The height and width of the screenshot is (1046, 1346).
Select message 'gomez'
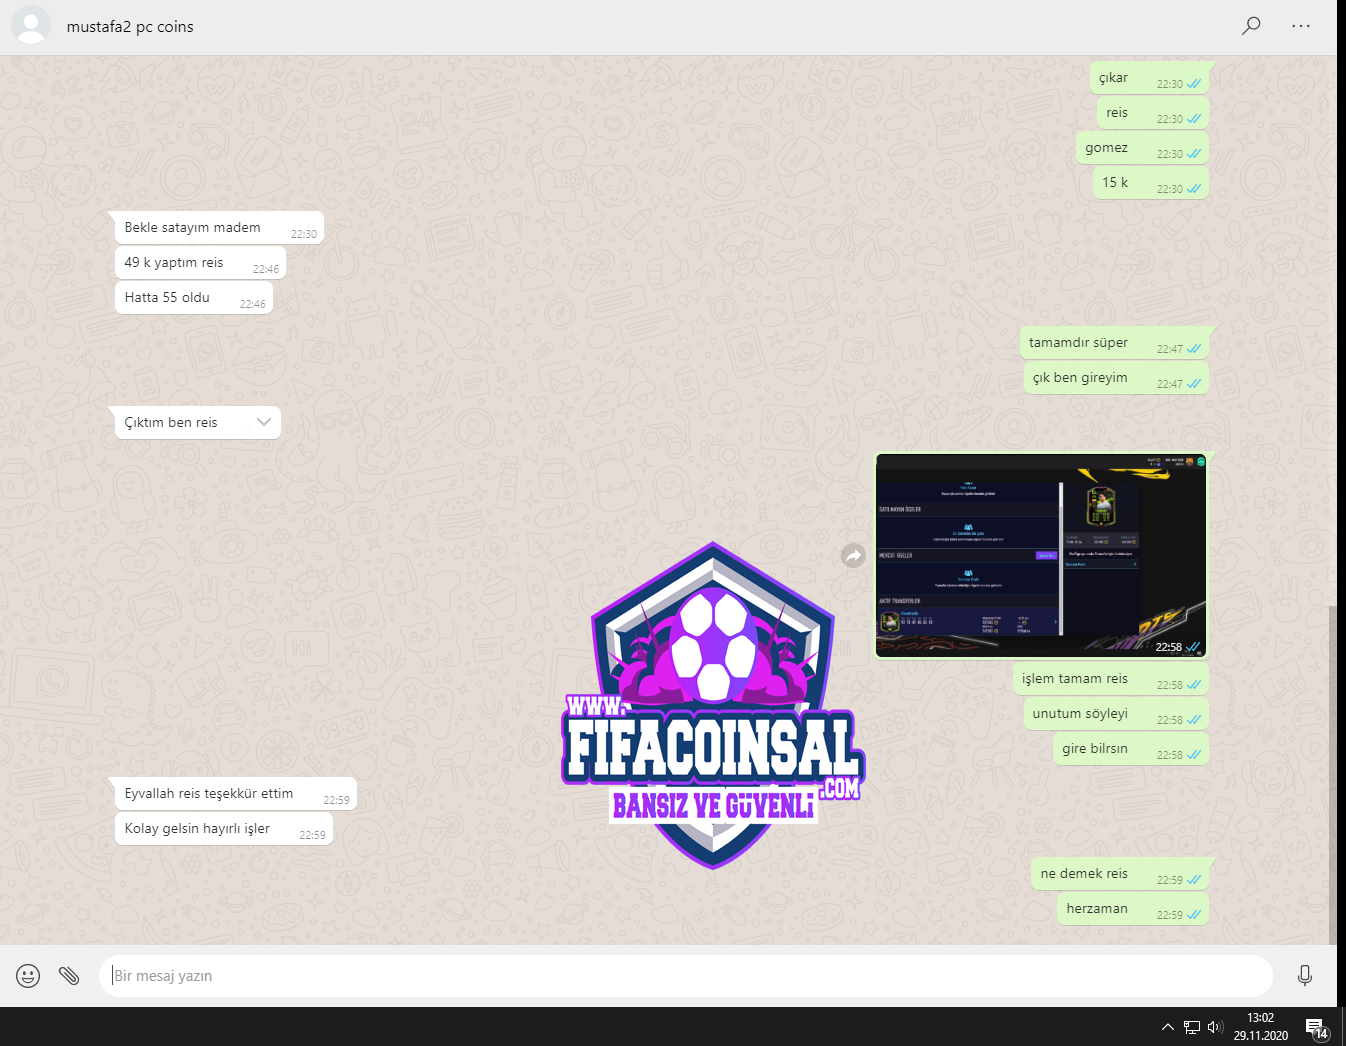[x=1143, y=147]
